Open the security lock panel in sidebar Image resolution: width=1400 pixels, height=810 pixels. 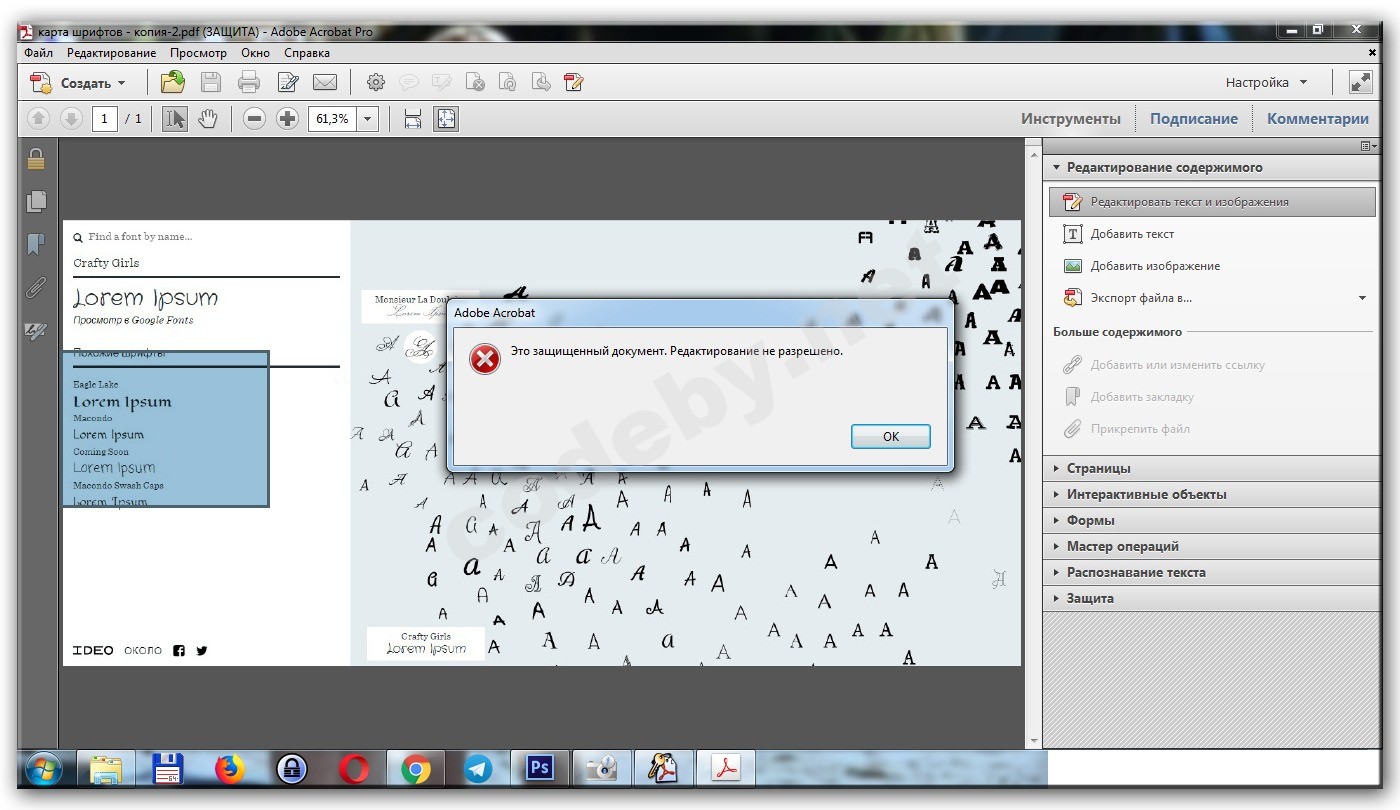pos(36,158)
